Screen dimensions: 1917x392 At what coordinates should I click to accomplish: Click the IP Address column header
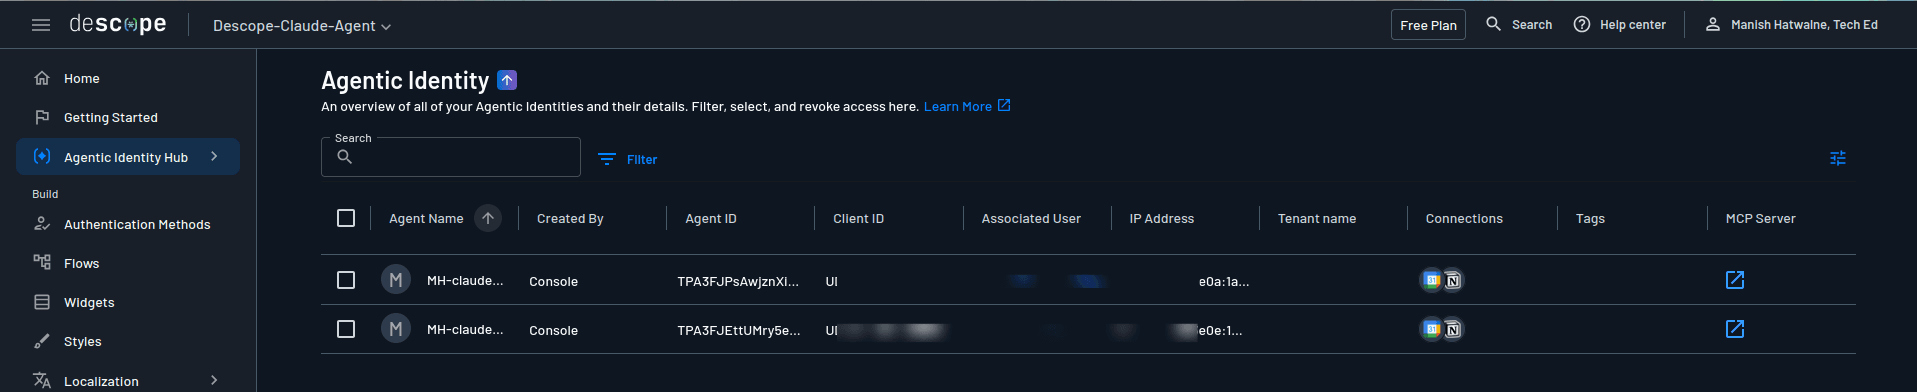coord(1162,218)
